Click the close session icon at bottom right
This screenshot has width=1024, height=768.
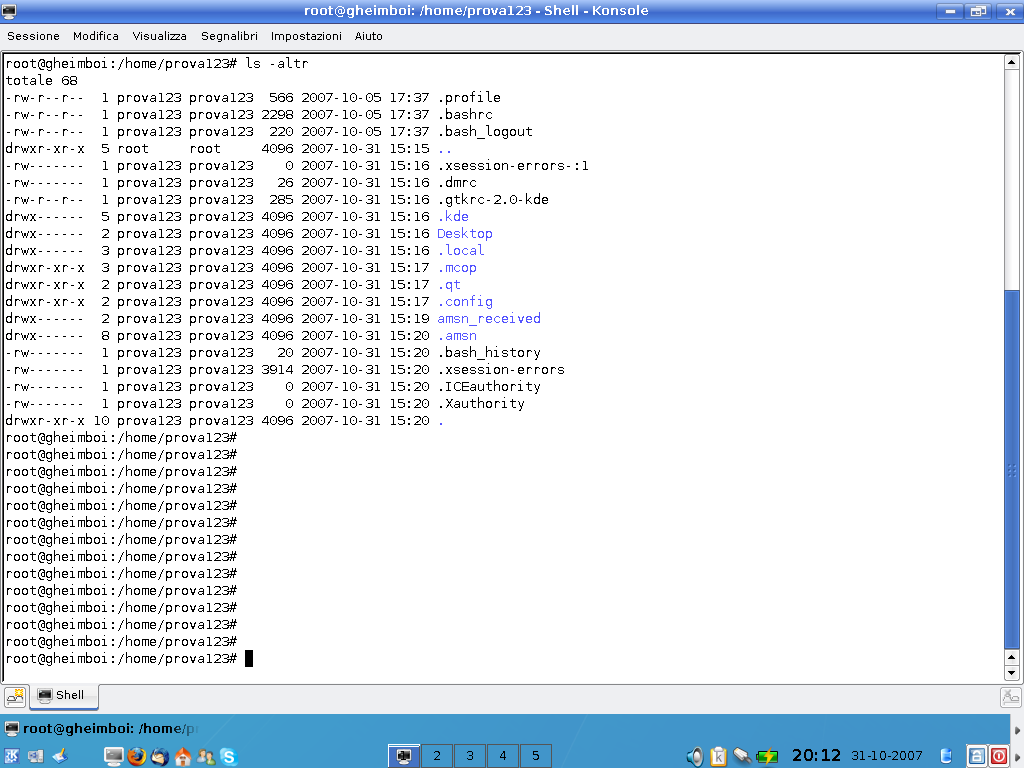click(x=1010, y=697)
